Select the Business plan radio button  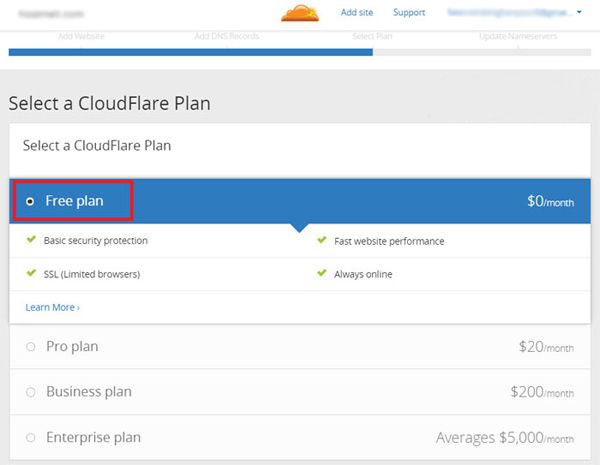31,392
